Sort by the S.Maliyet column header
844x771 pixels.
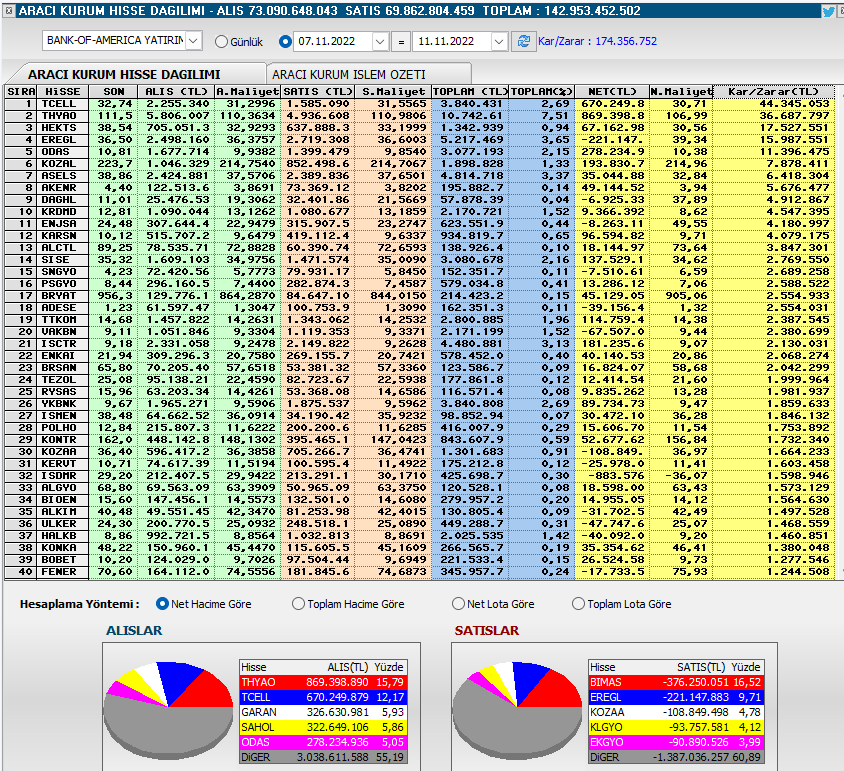click(x=393, y=92)
